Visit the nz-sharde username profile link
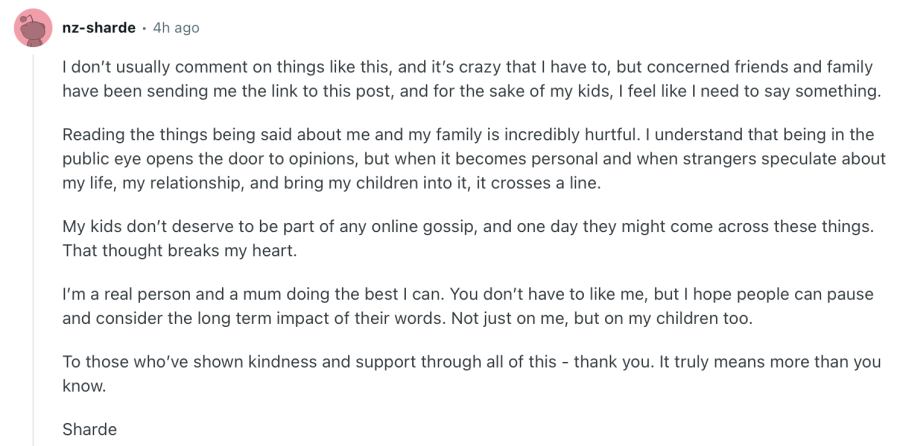This screenshot has height=446, width=900. 98,28
